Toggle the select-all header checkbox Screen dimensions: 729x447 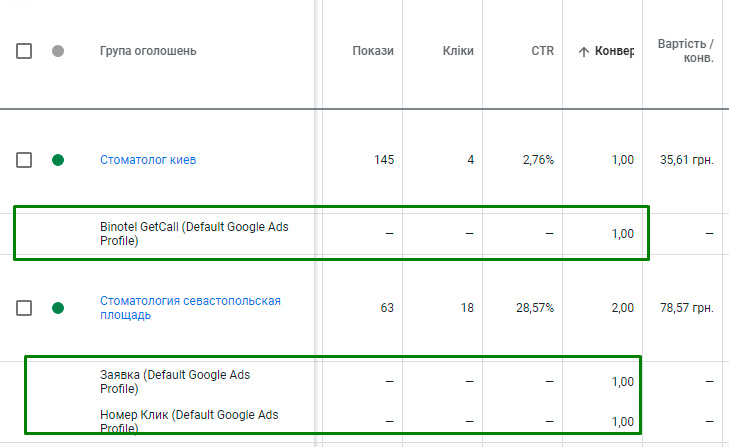click(x=24, y=51)
